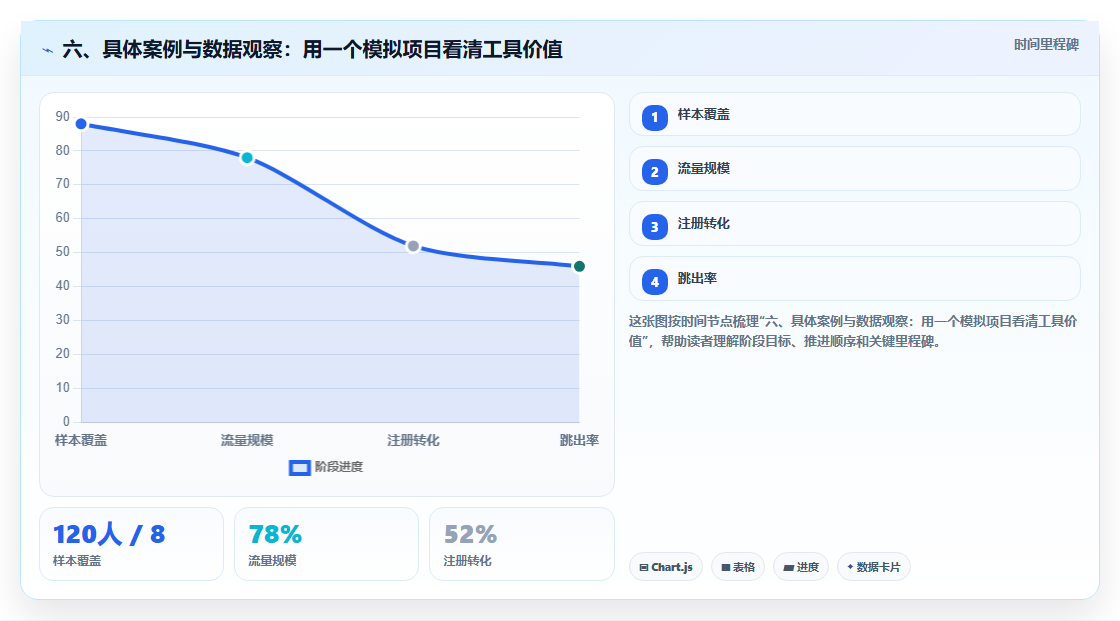
Task: Click the lightning icon beside the title
Action: [x=48, y=50]
